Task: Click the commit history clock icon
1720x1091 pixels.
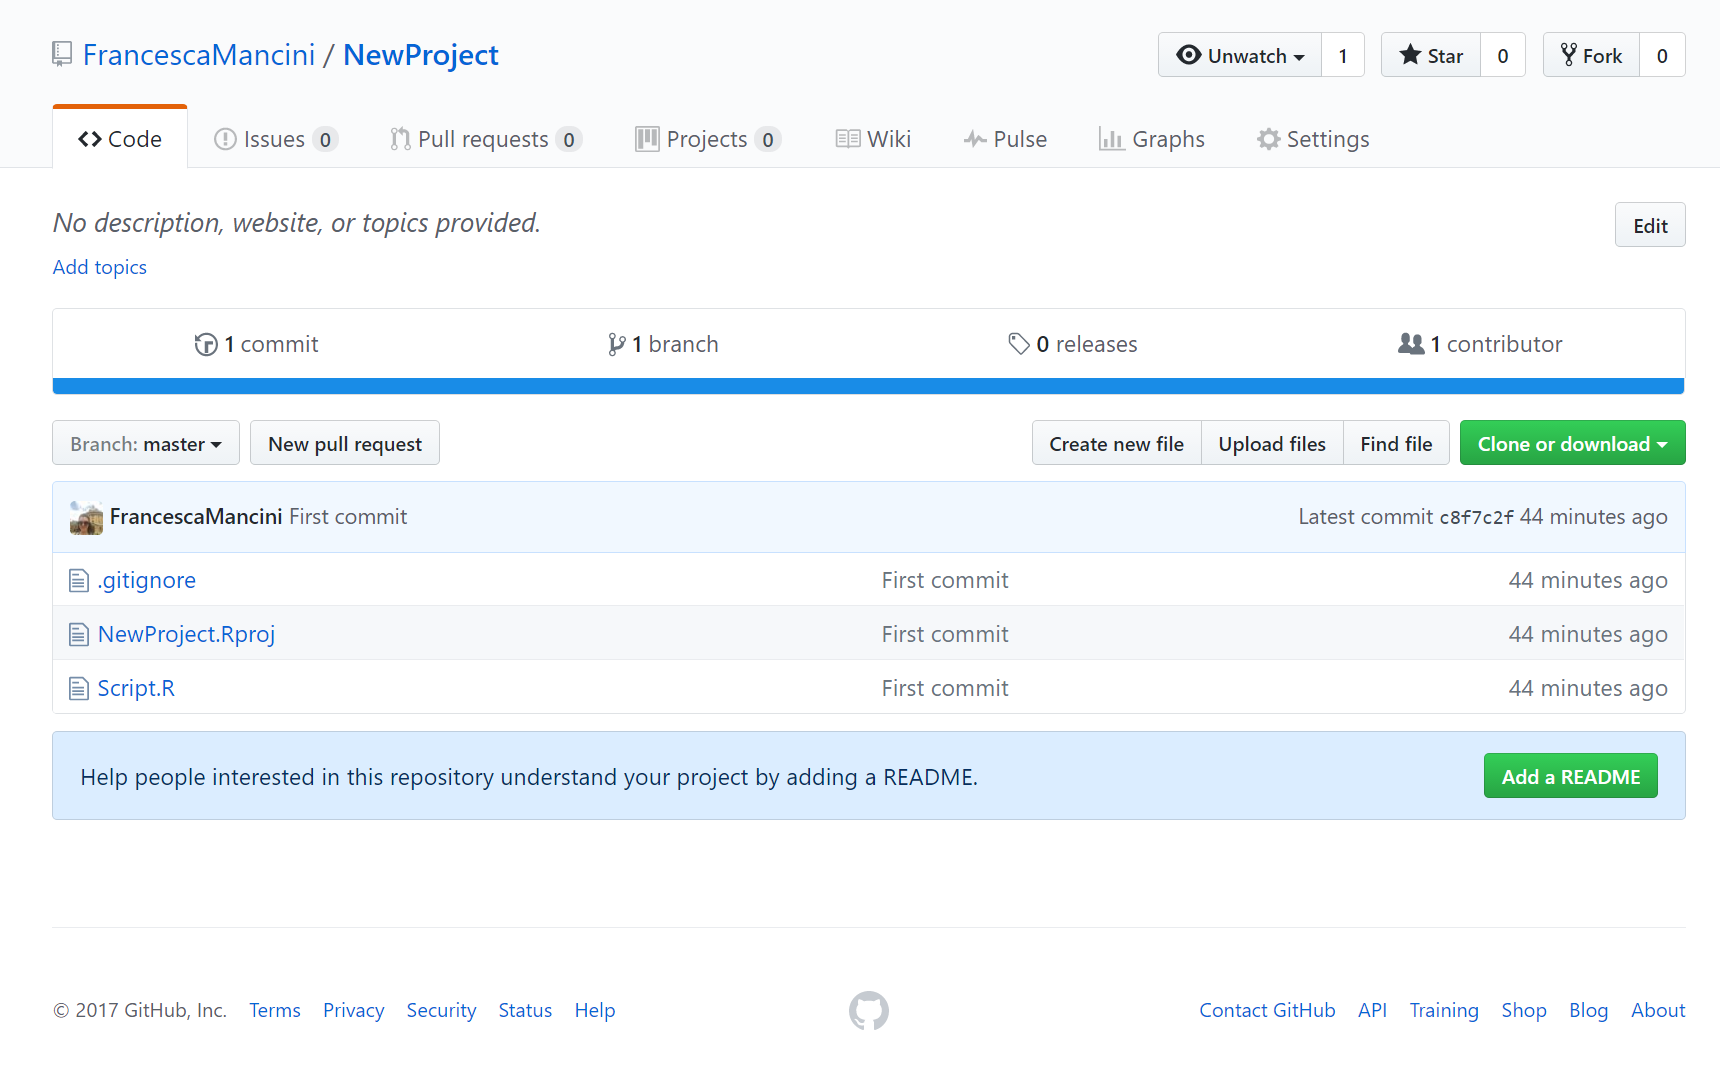Action: coord(206,344)
